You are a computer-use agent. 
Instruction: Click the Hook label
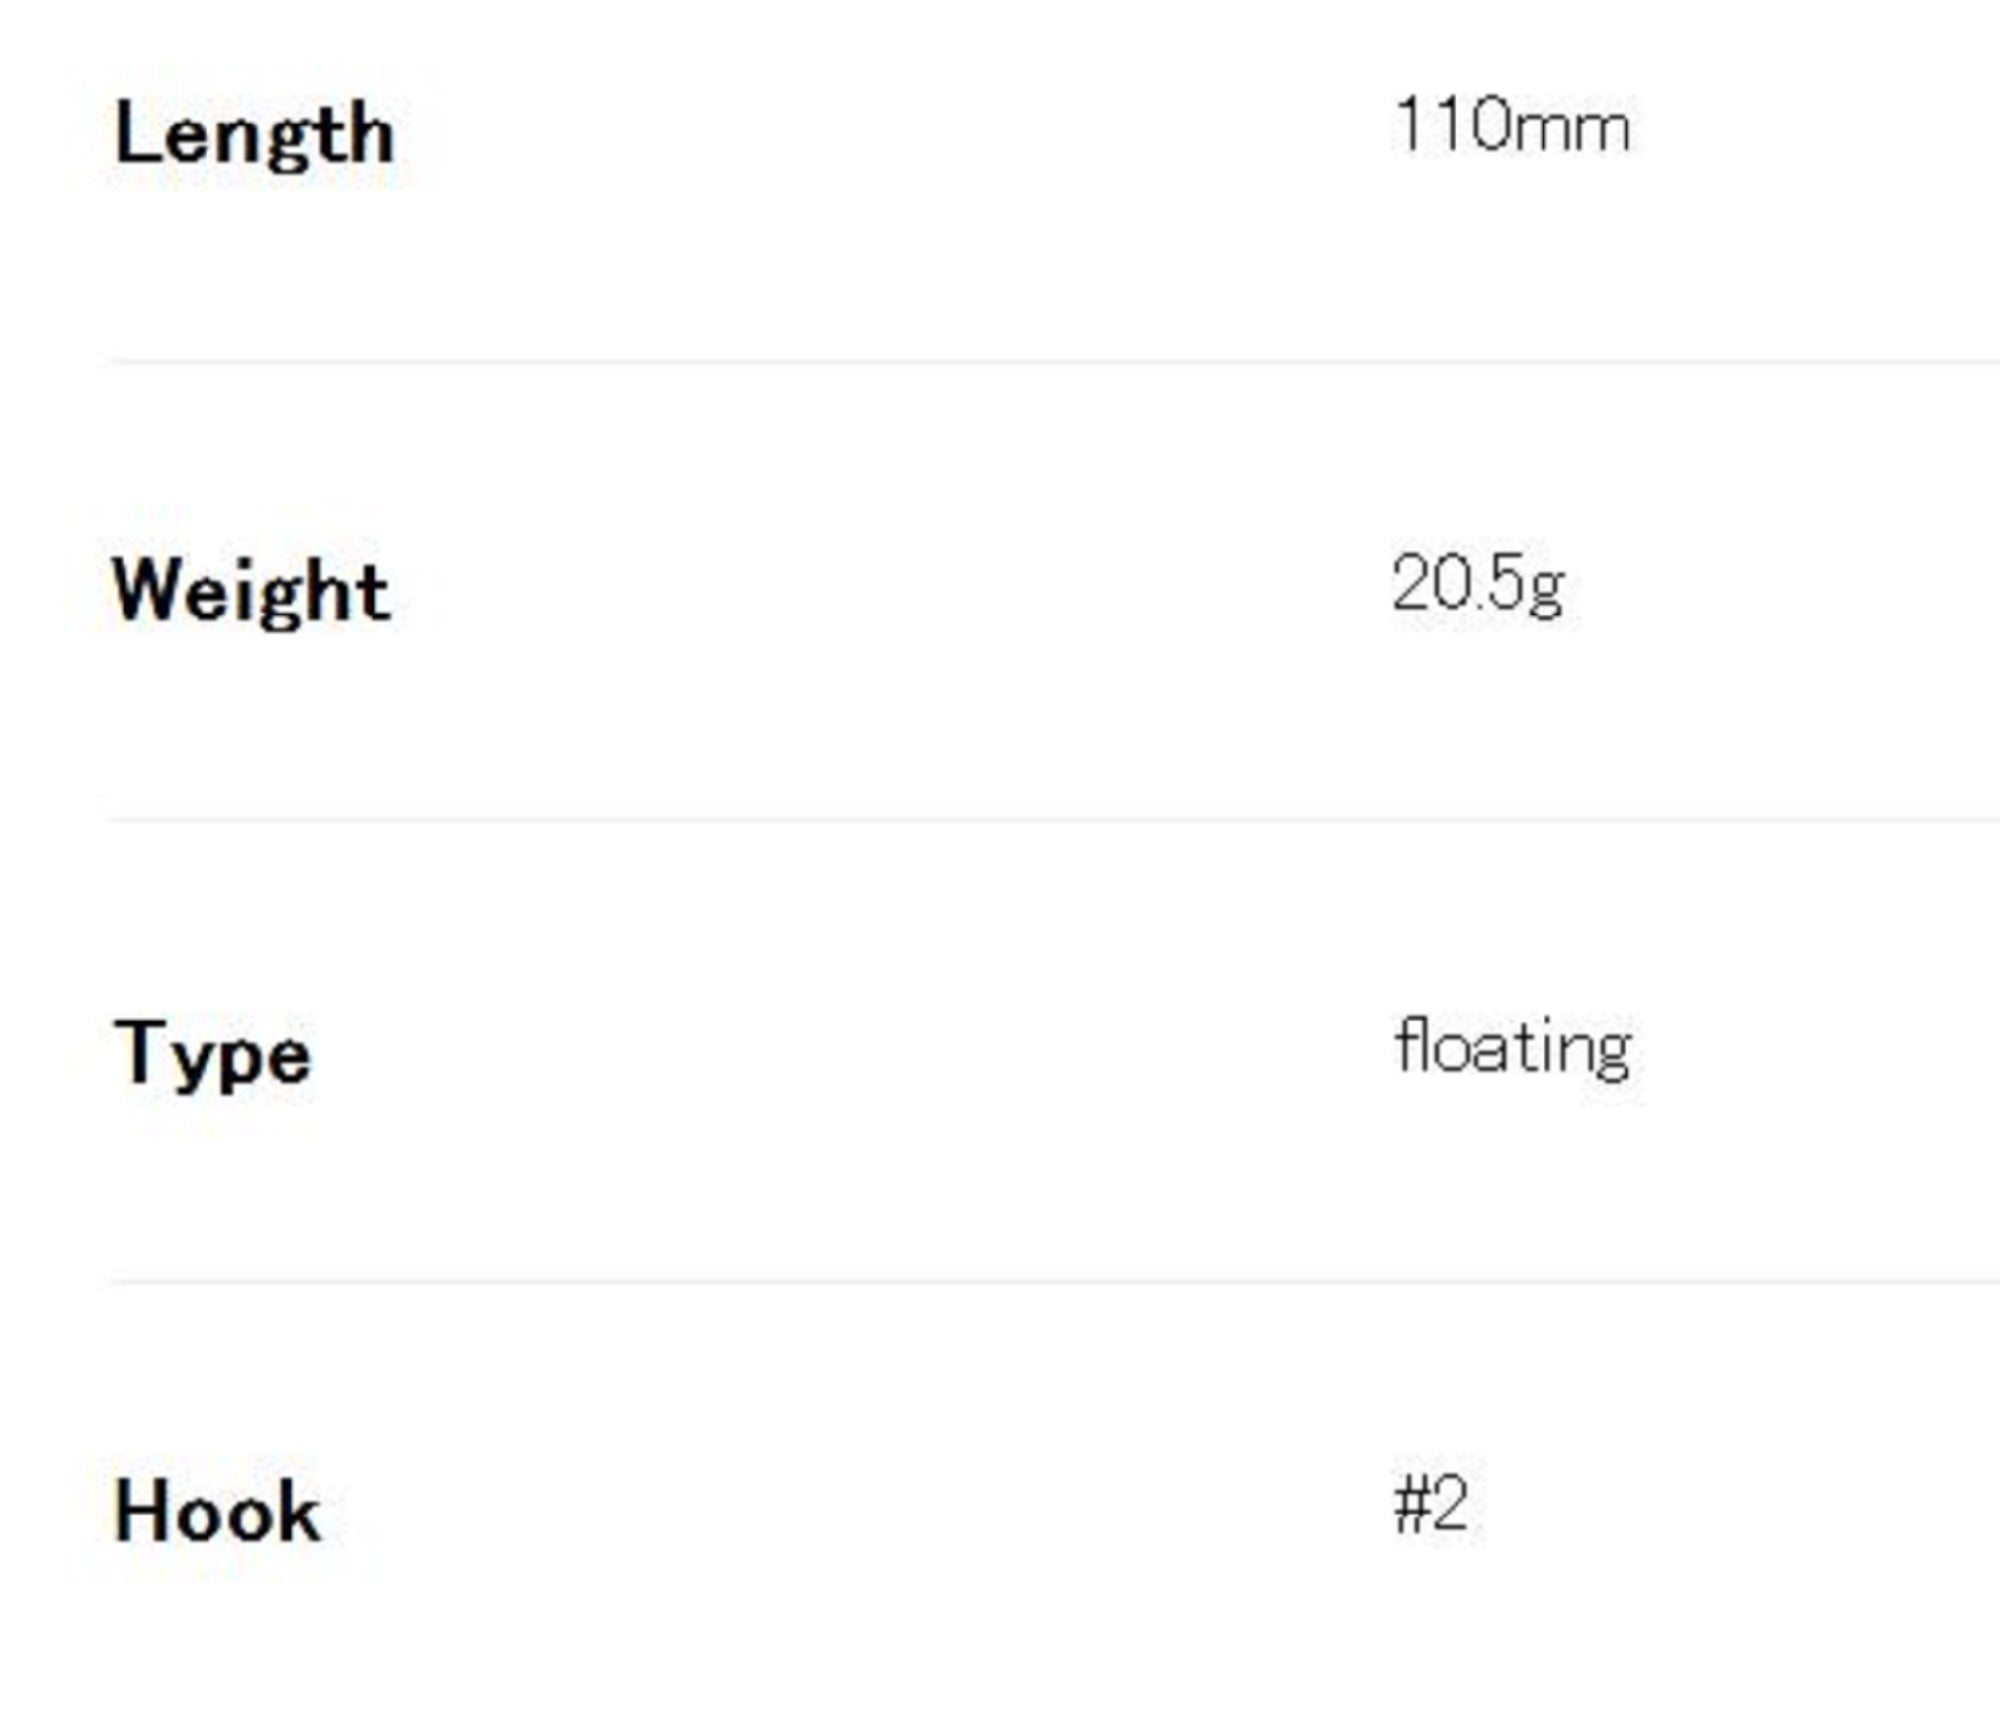pos(217,1511)
